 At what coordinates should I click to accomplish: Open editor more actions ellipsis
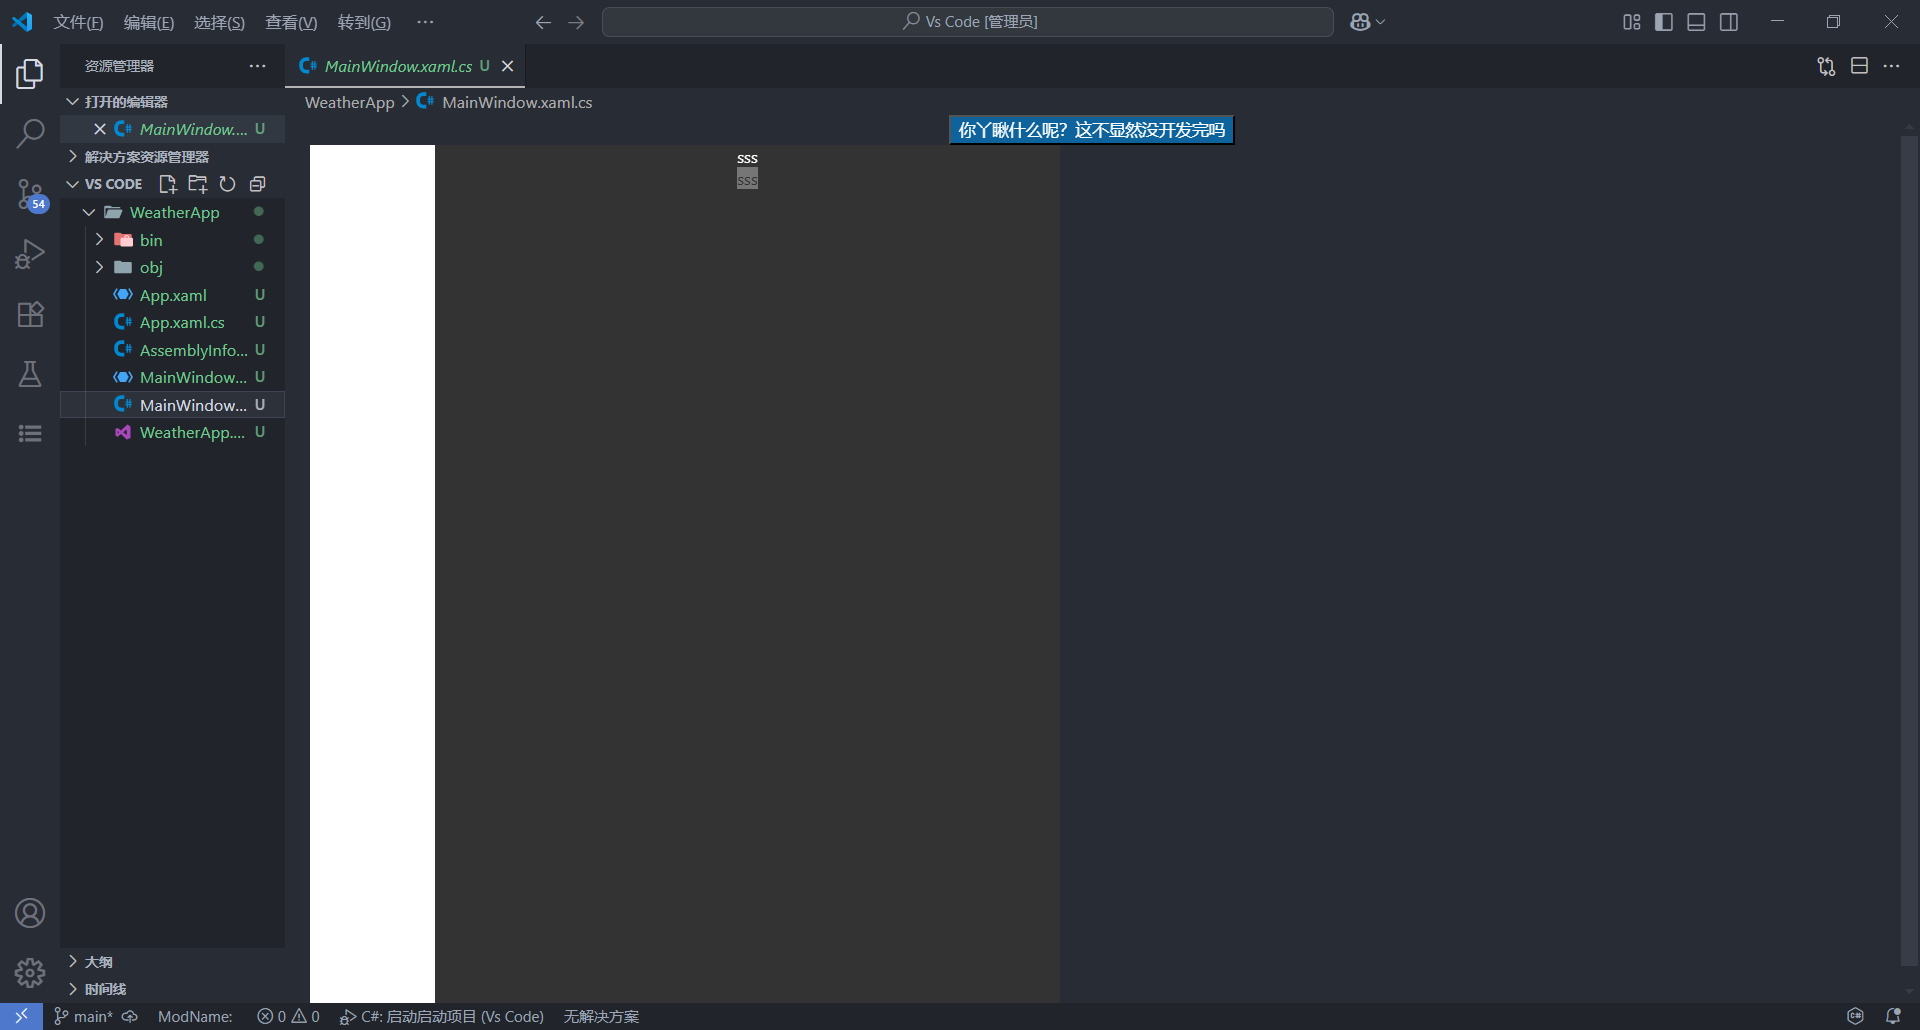click(1891, 66)
